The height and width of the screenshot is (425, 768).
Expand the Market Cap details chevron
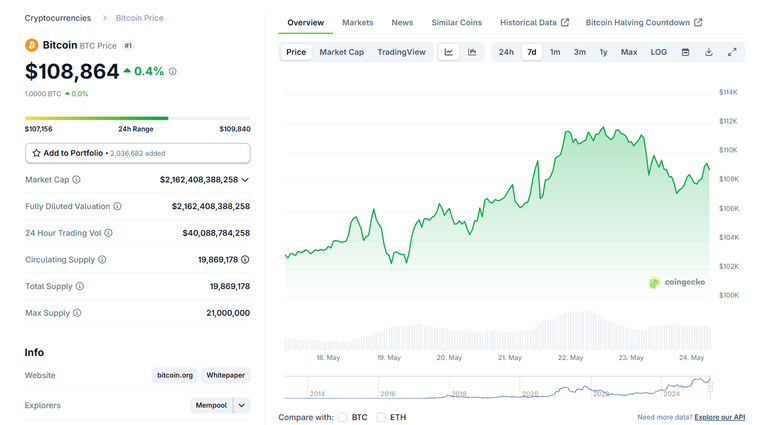pos(245,180)
